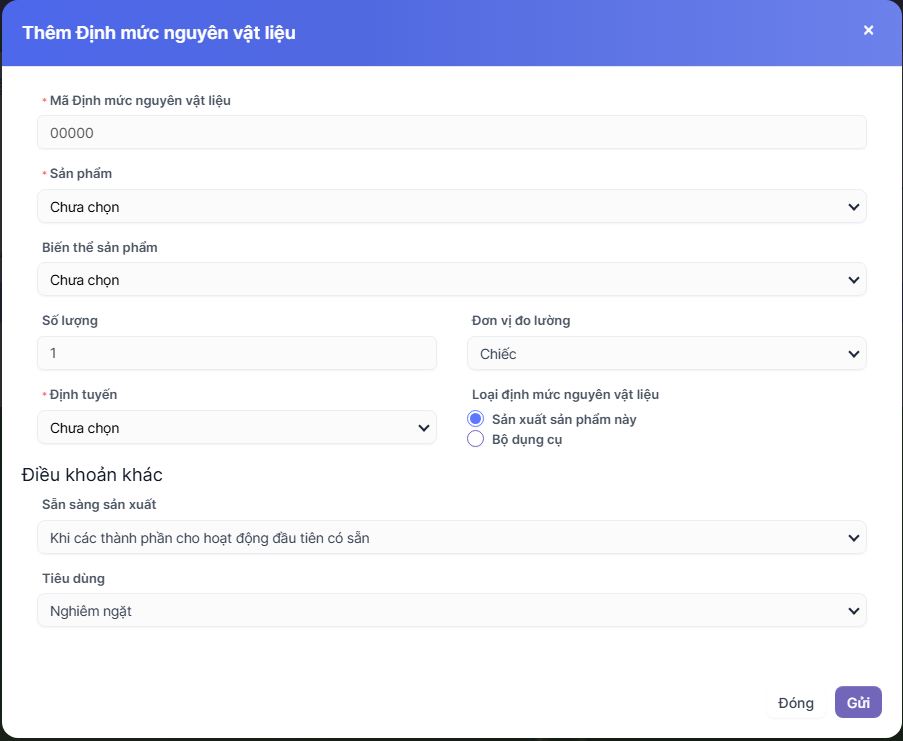Click the chevron arrow on Sẵn sàng sản xuất

tap(853, 538)
